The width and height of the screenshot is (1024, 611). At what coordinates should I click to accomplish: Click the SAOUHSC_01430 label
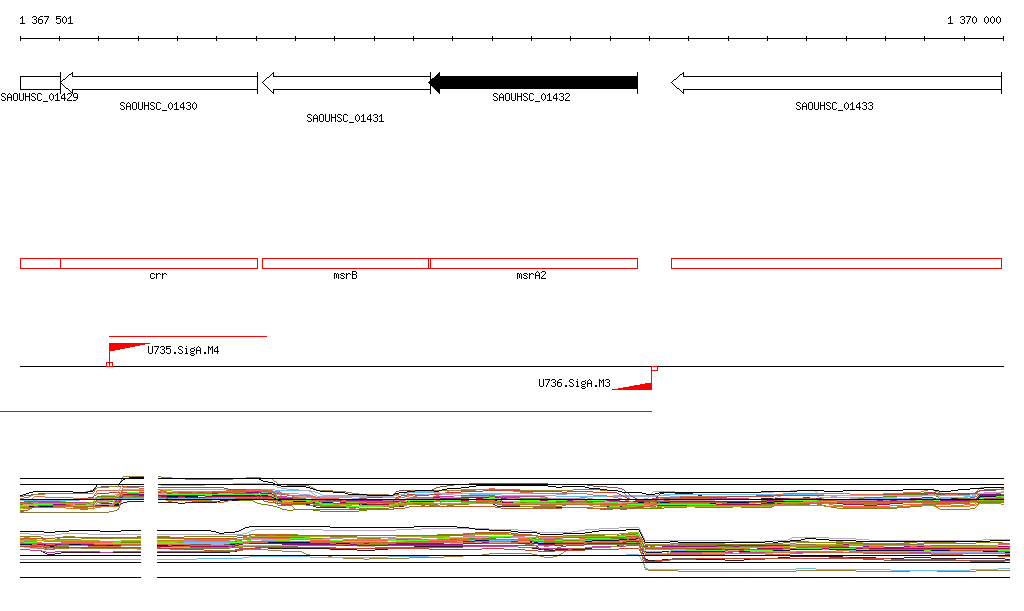tap(158, 106)
